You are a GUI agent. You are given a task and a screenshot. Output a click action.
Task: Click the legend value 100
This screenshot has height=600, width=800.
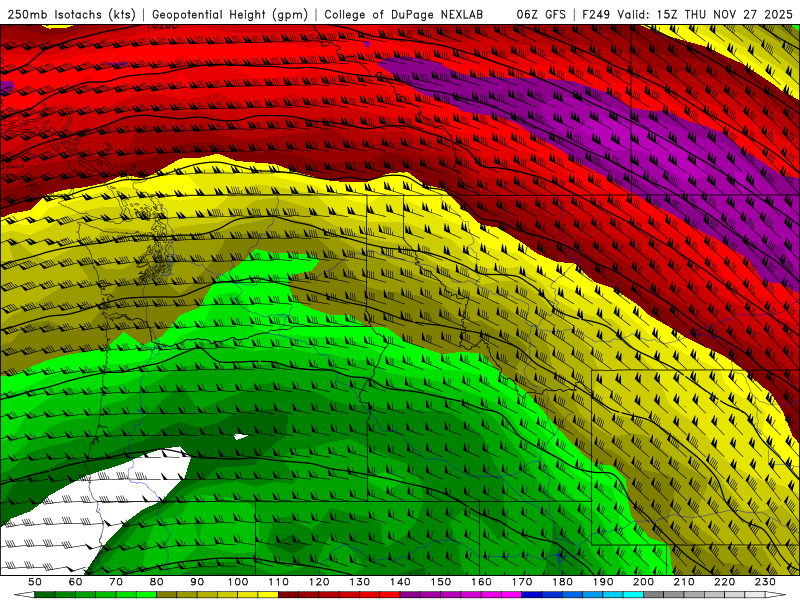pos(238,582)
